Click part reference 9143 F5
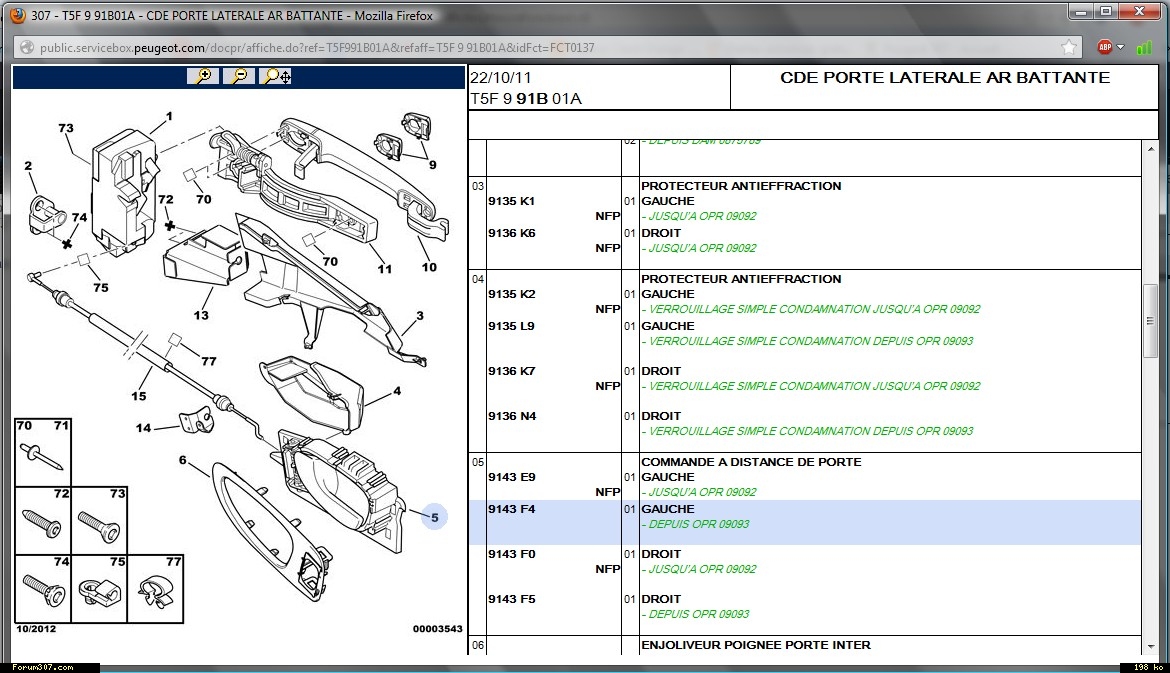 click(511, 599)
